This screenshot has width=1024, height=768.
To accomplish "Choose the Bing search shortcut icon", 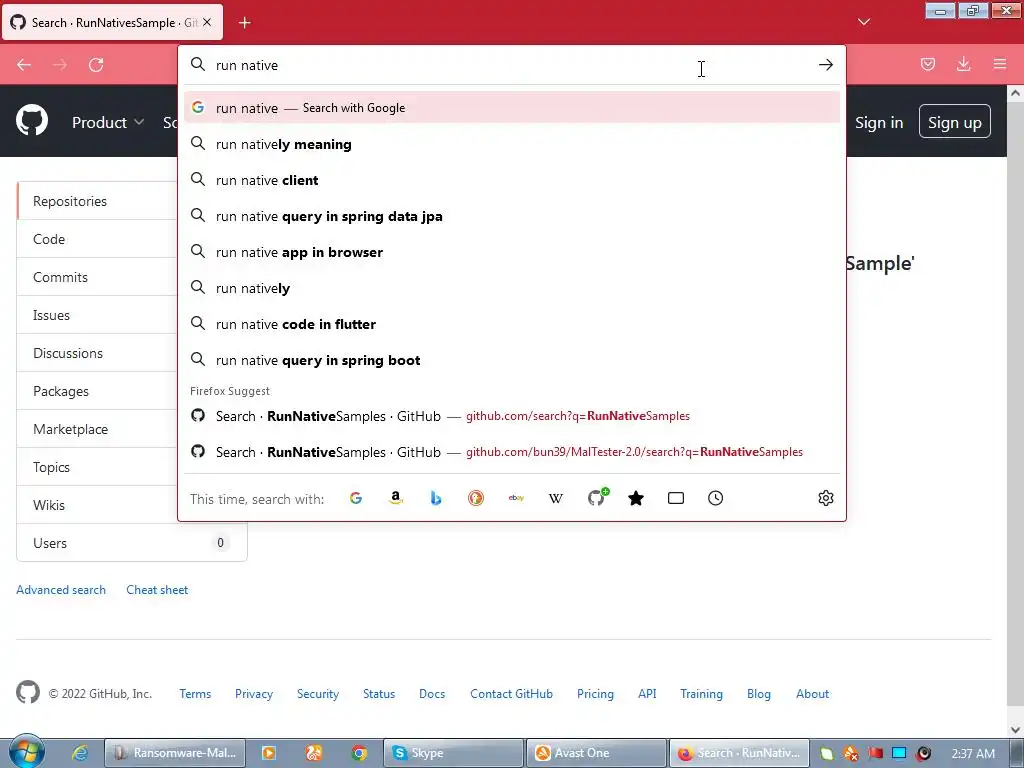I will [x=436, y=498].
